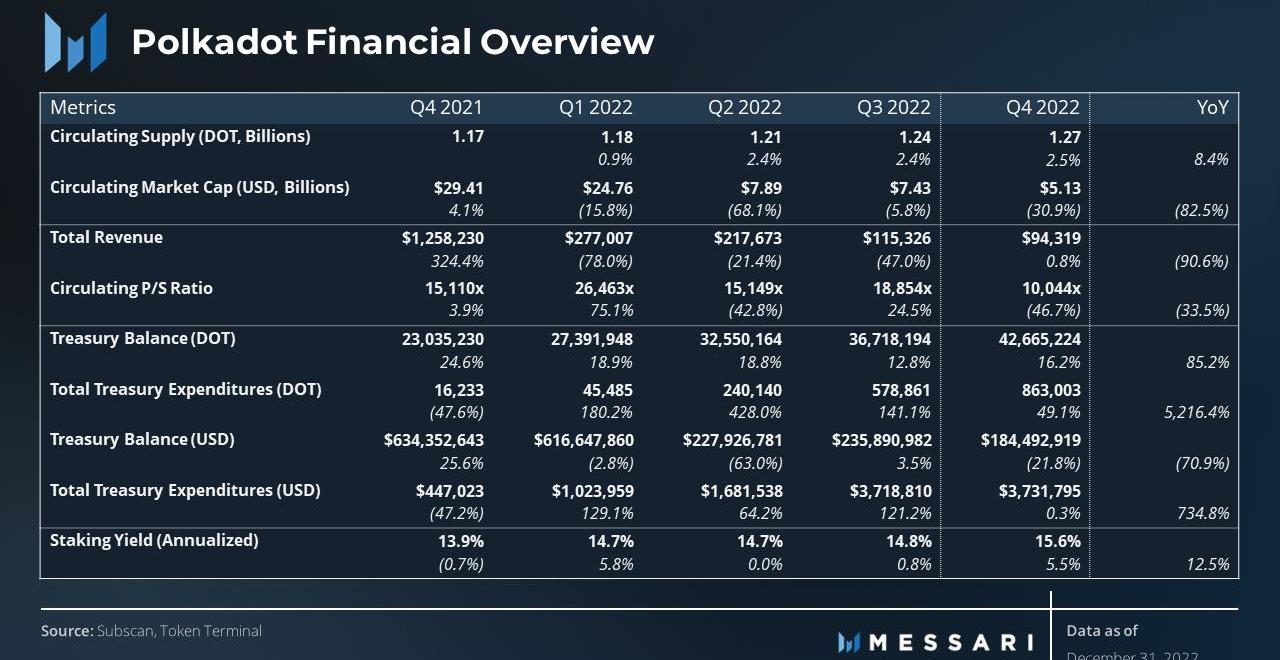Select the Total Revenue row label
Screen dimensions: 1280x660
[x=106, y=237]
